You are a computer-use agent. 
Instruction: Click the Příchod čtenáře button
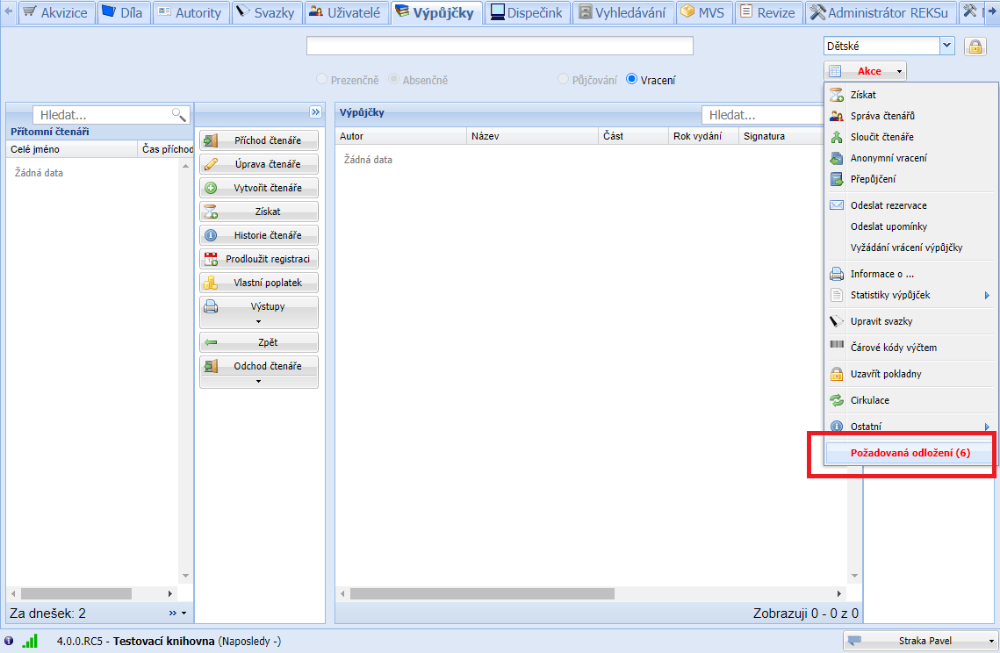[259, 140]
